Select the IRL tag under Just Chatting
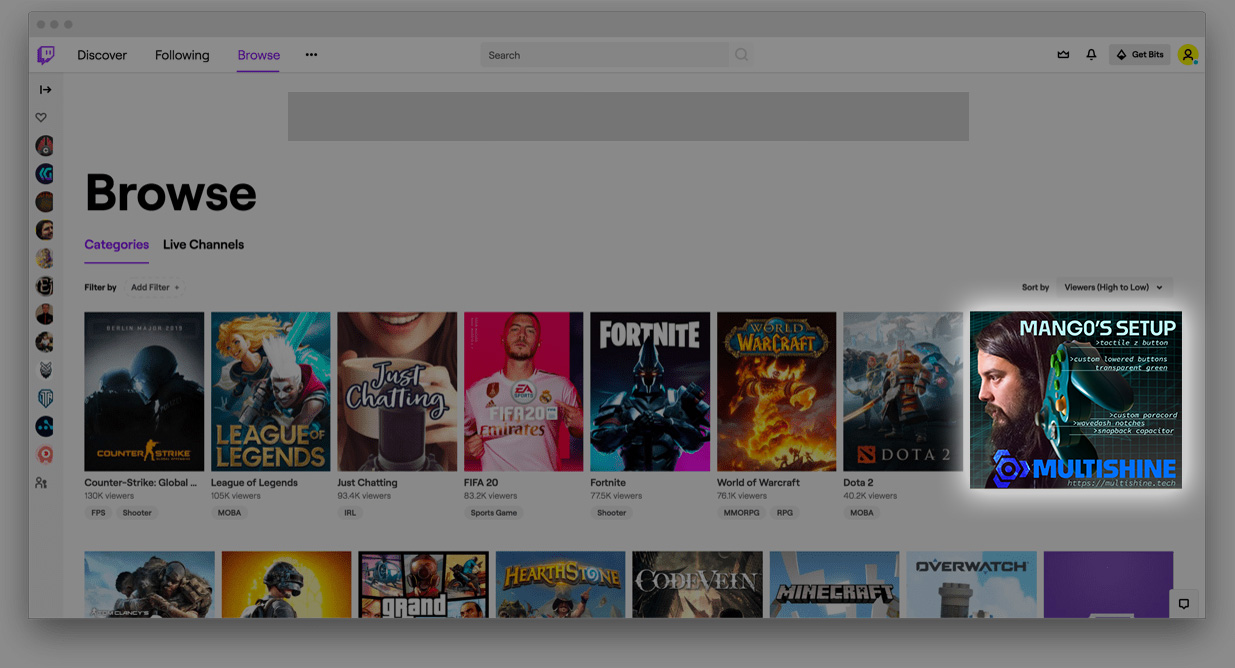 [350, 513]
